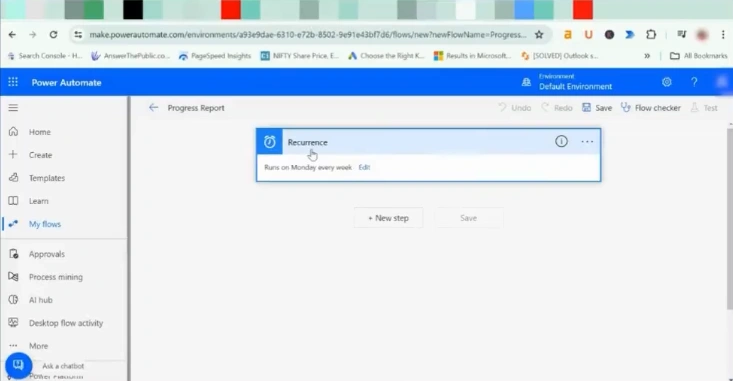This screenshot has height=381, width=733.
Task: Click the browser back arrow
Action: 12,35
